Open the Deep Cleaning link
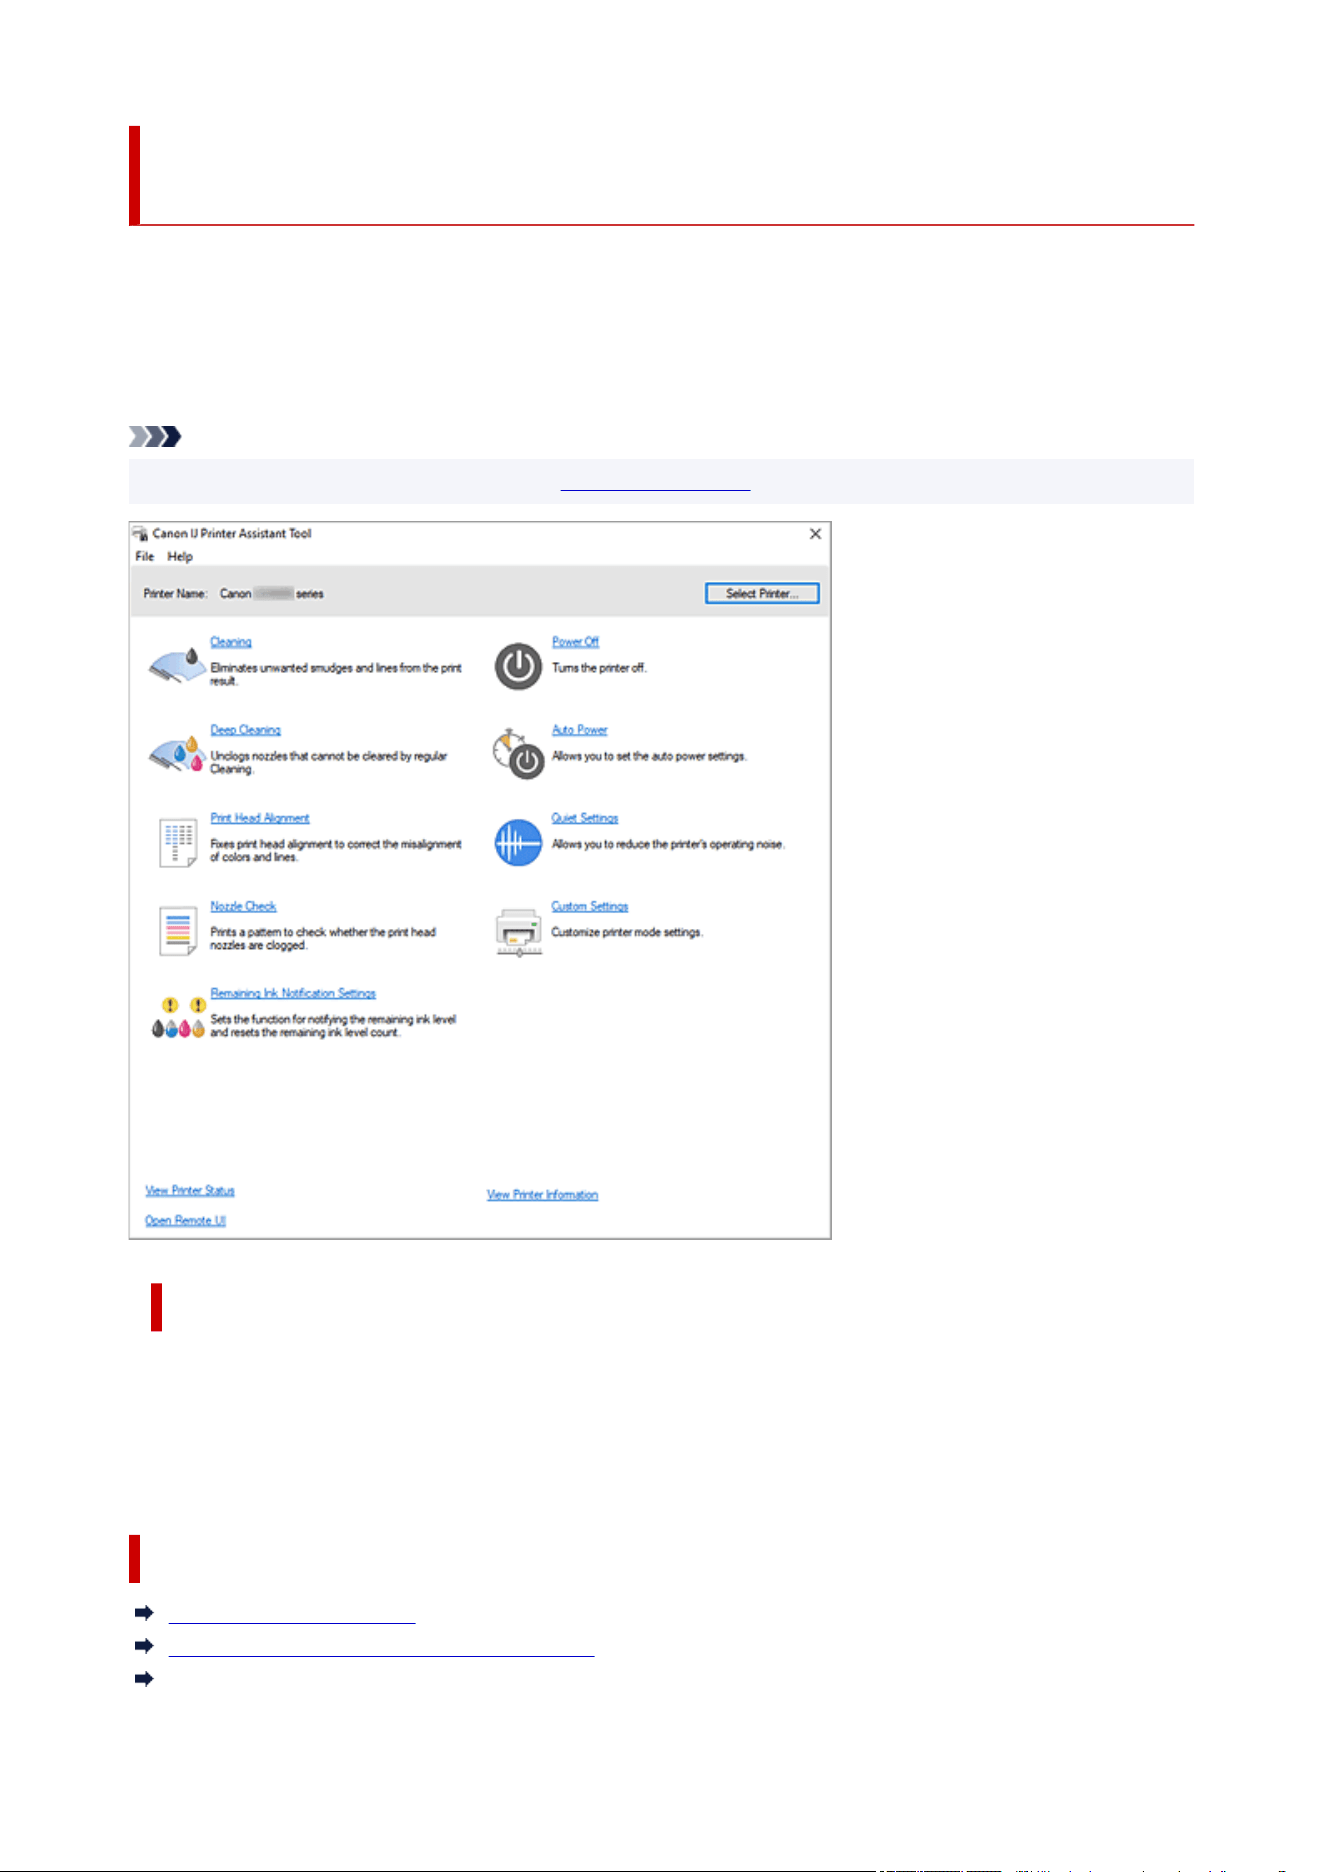This screenshot has height=1872, width=1324. 246,730
